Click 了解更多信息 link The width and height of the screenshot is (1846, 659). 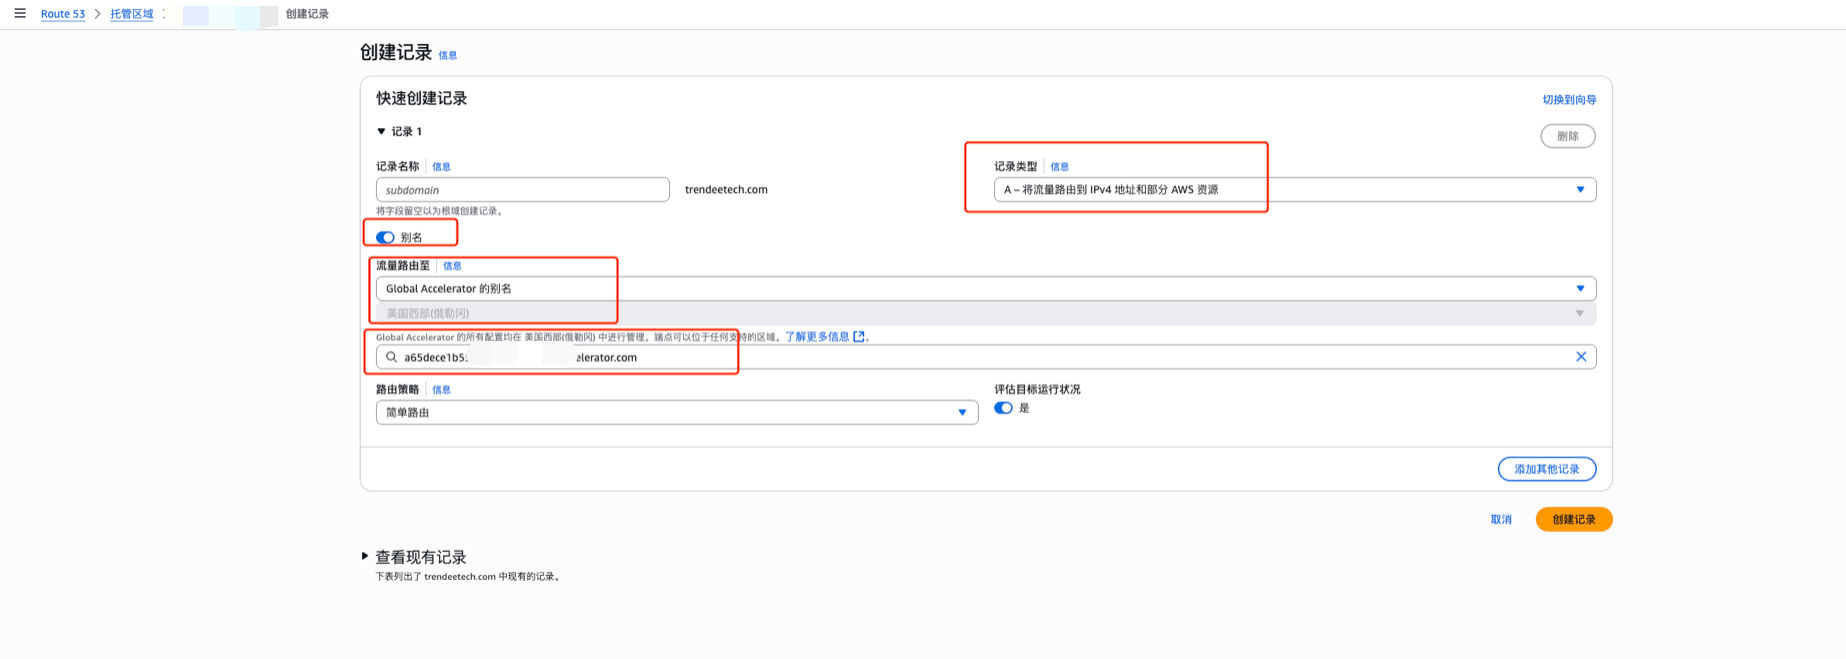[x=817, y=337]
